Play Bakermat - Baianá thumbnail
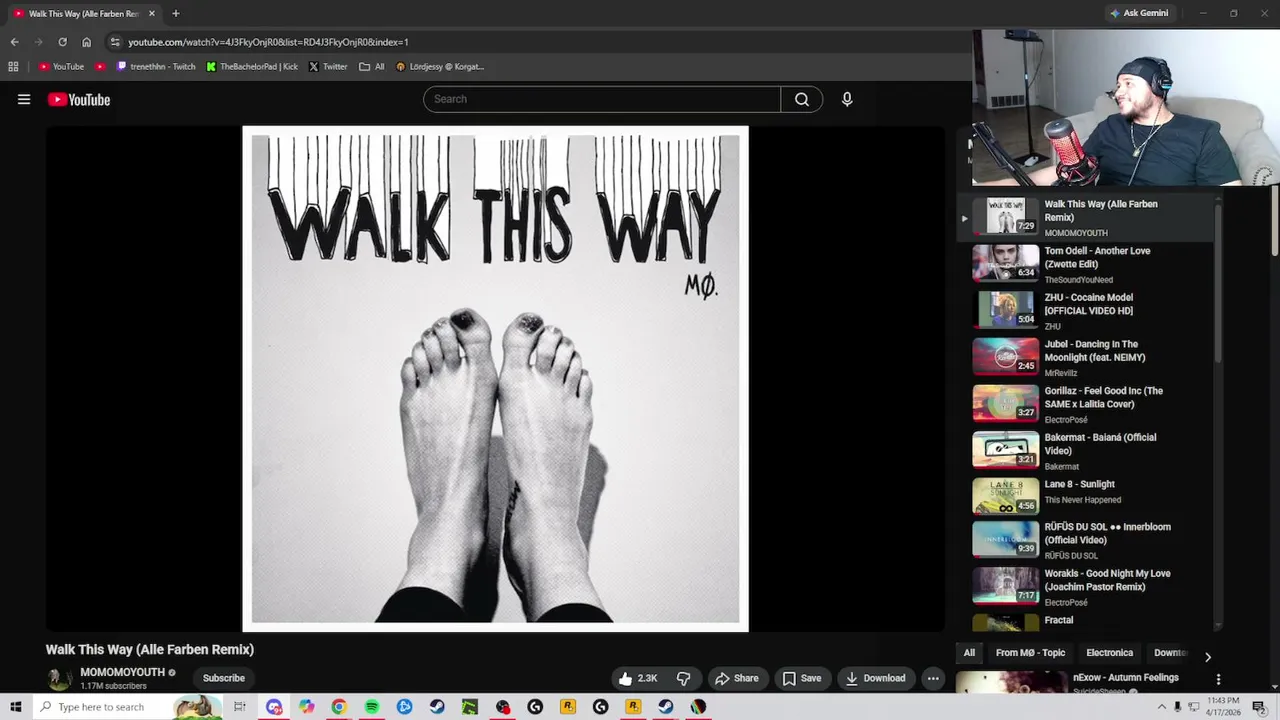Image resolution: width=1280 pixels, height=720 pixels. [x=1006, y=451]
